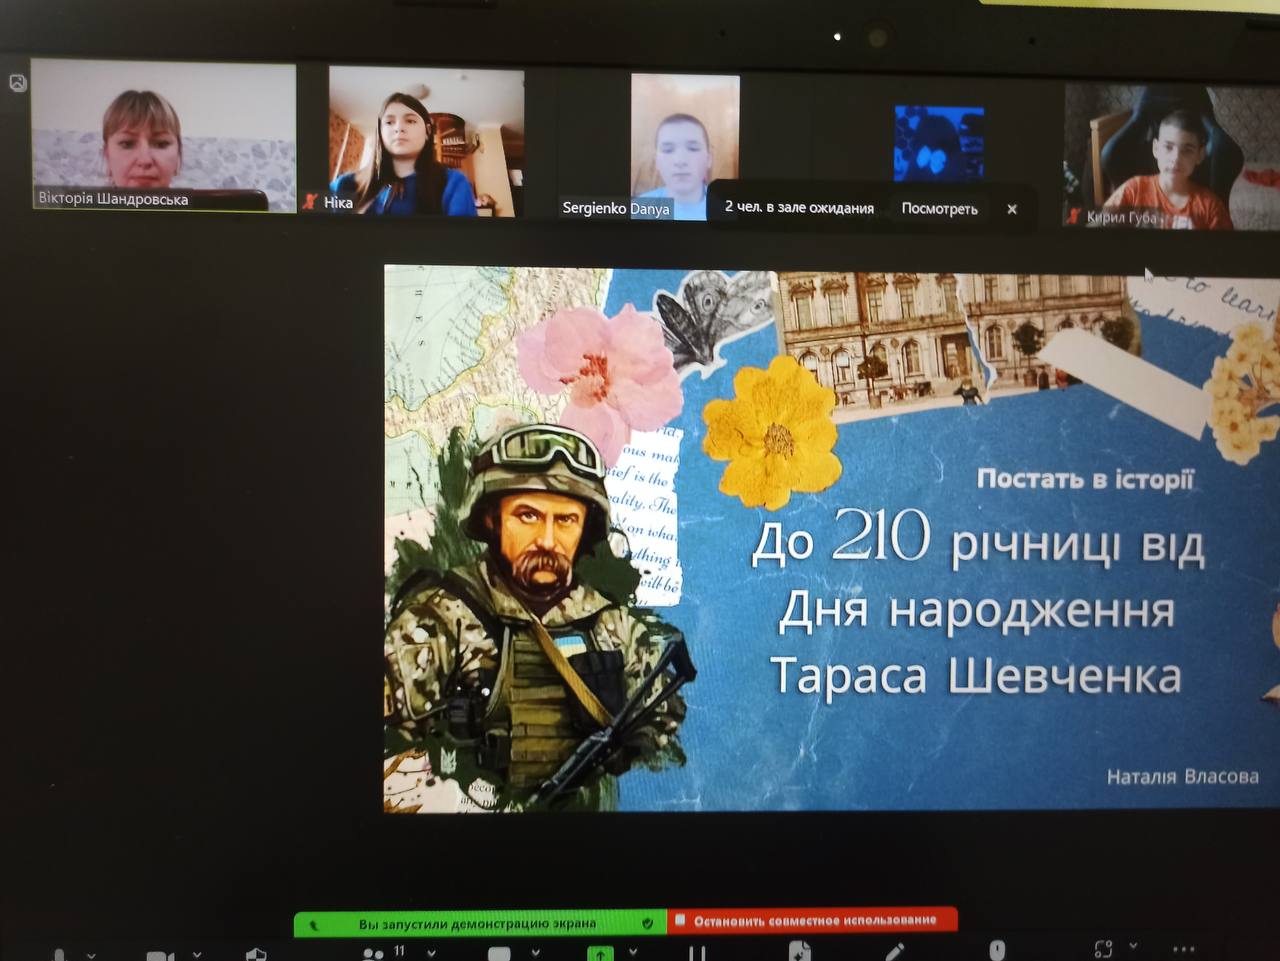Click Ніка's muted microphone icon
The image size is (1280, 961).
point(310,202)
